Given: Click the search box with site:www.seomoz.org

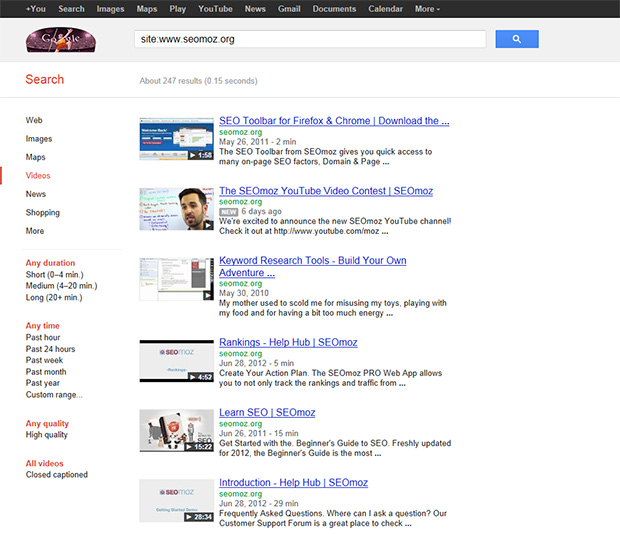Looking at the screenshot, I should point(310,39).
